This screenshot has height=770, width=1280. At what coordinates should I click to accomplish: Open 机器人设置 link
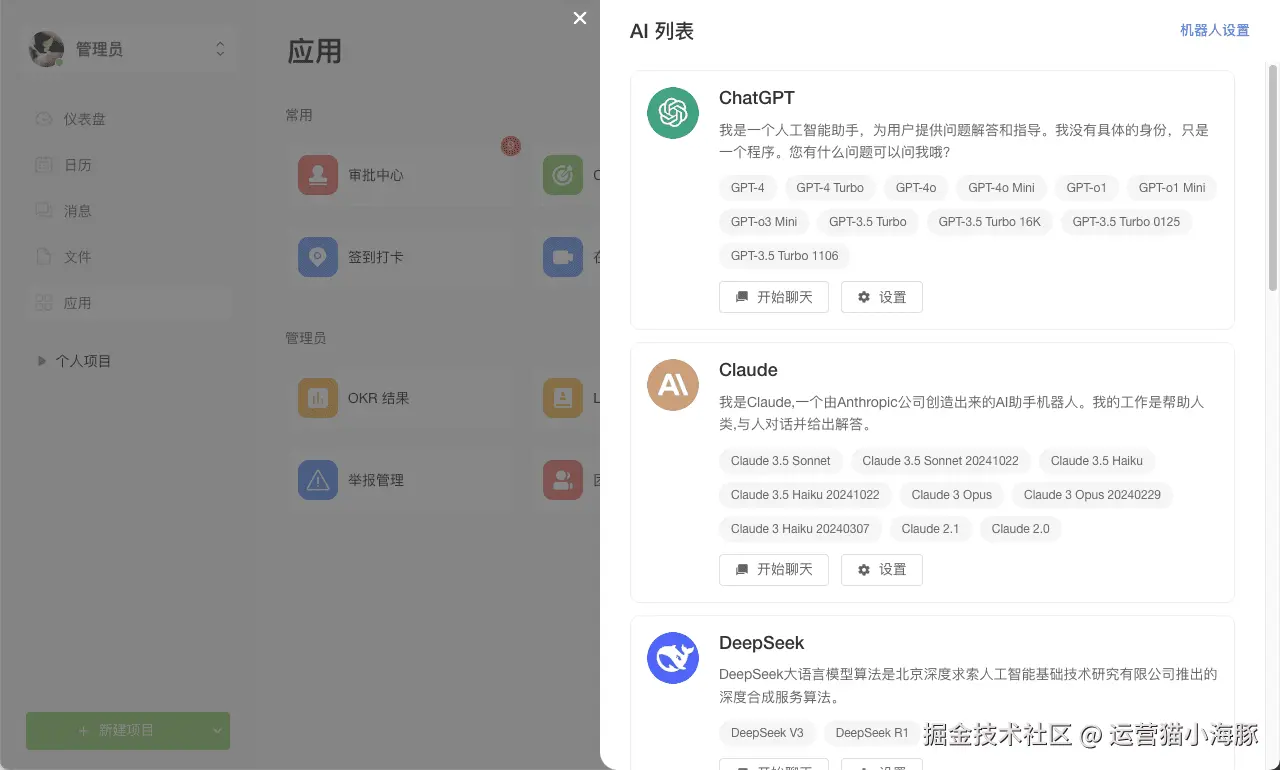[1215, 31]
